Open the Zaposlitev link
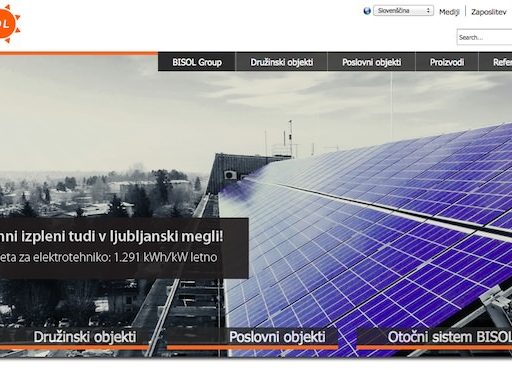 488,12
